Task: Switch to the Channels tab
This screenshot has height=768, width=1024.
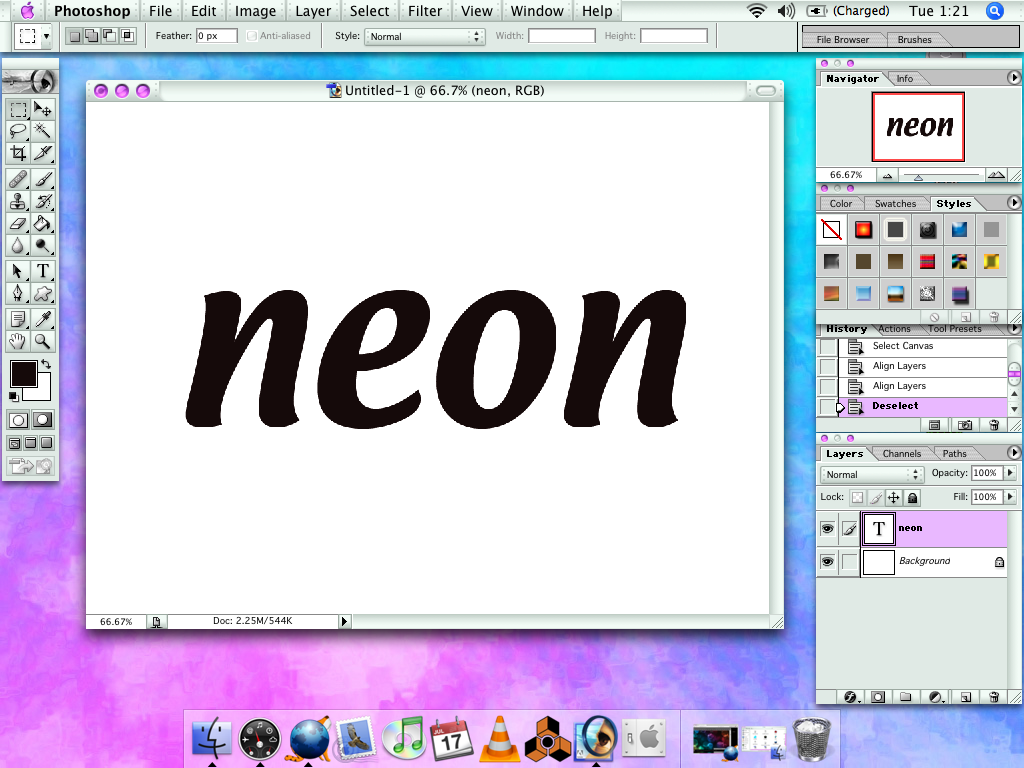Action: 901,454
